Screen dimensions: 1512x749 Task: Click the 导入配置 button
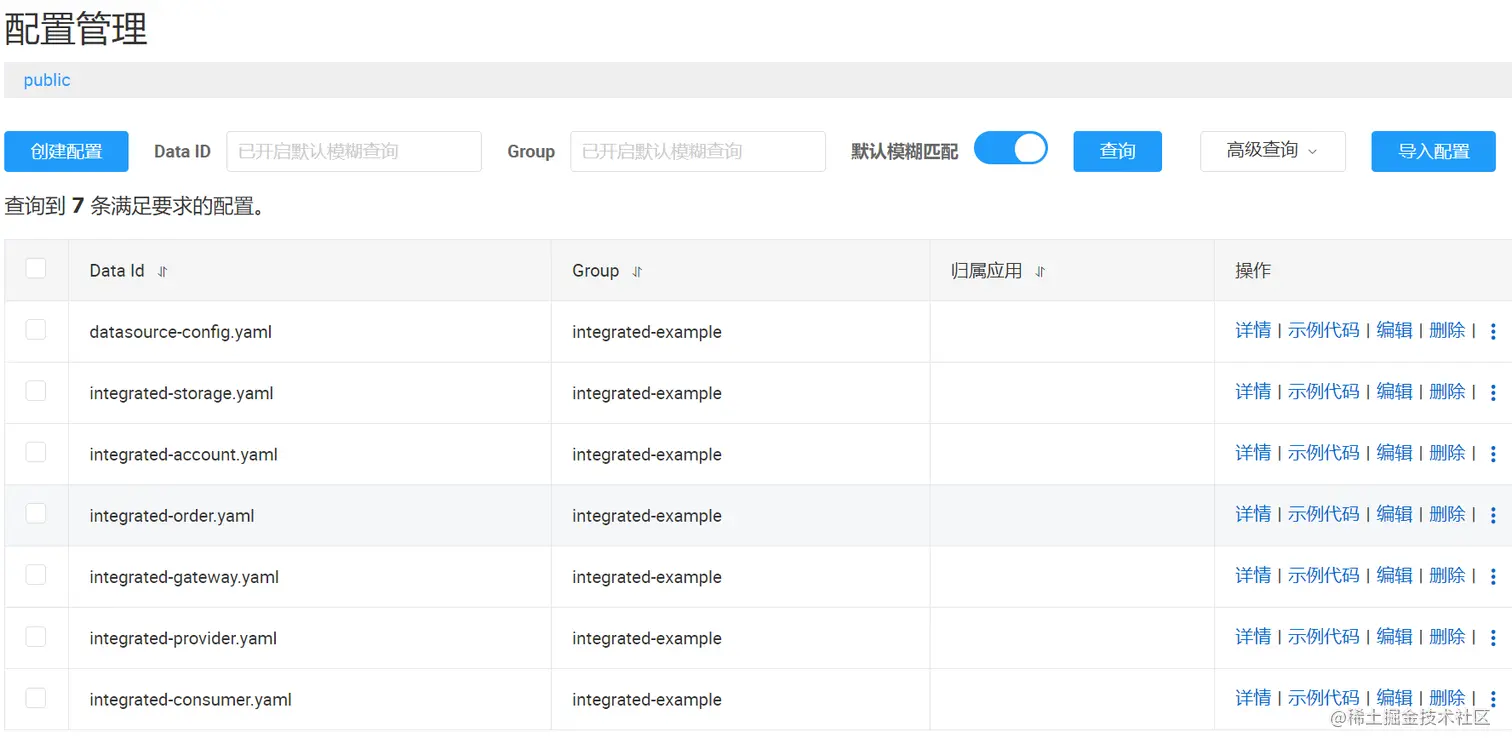tap(1434, 151)
